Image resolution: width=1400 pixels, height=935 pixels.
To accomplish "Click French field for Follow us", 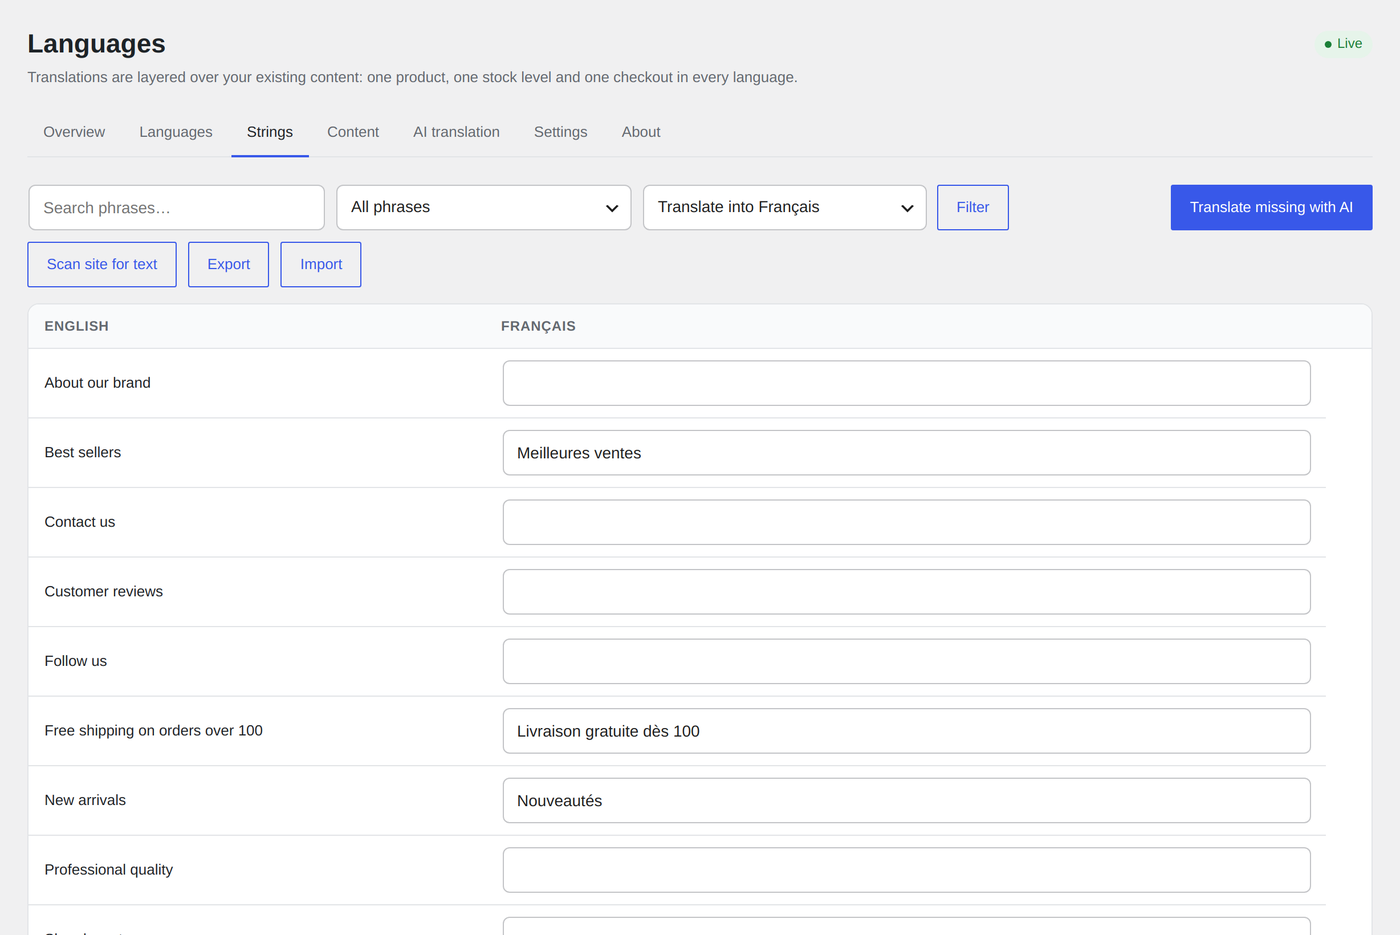I will coord(906,661).
